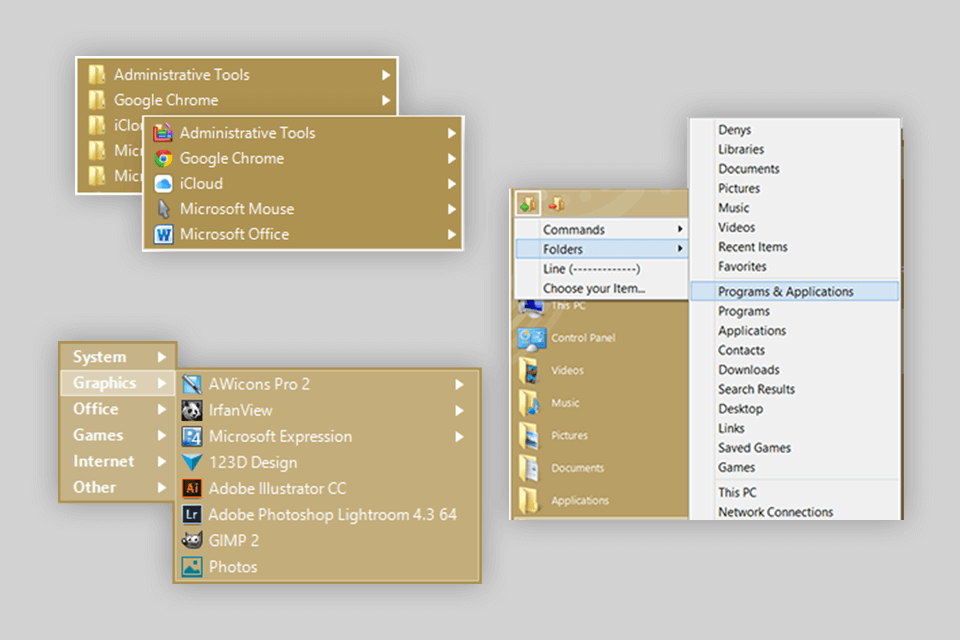Select This PC in folder list
The width and height of the screenshot is (960, 640).
click(x=795, y=492)
